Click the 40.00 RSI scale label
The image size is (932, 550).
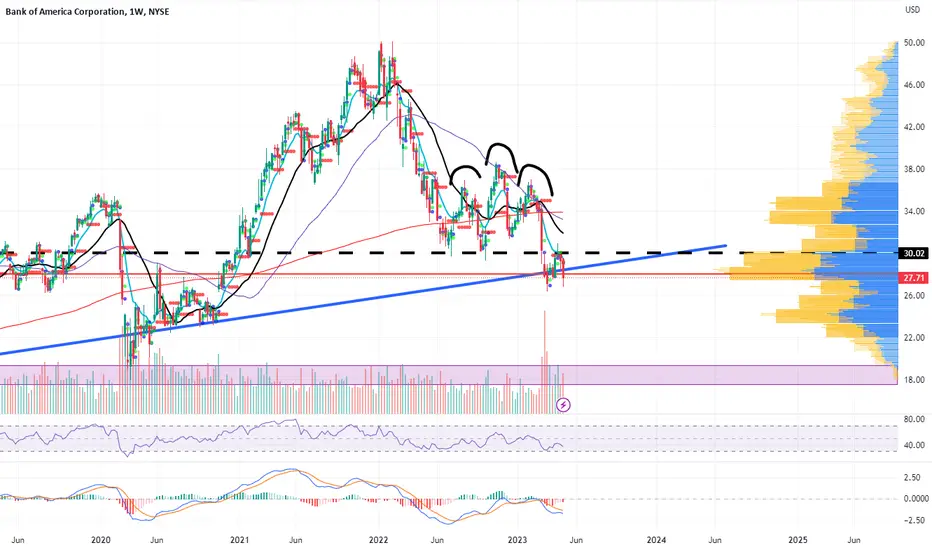(914, 445)
